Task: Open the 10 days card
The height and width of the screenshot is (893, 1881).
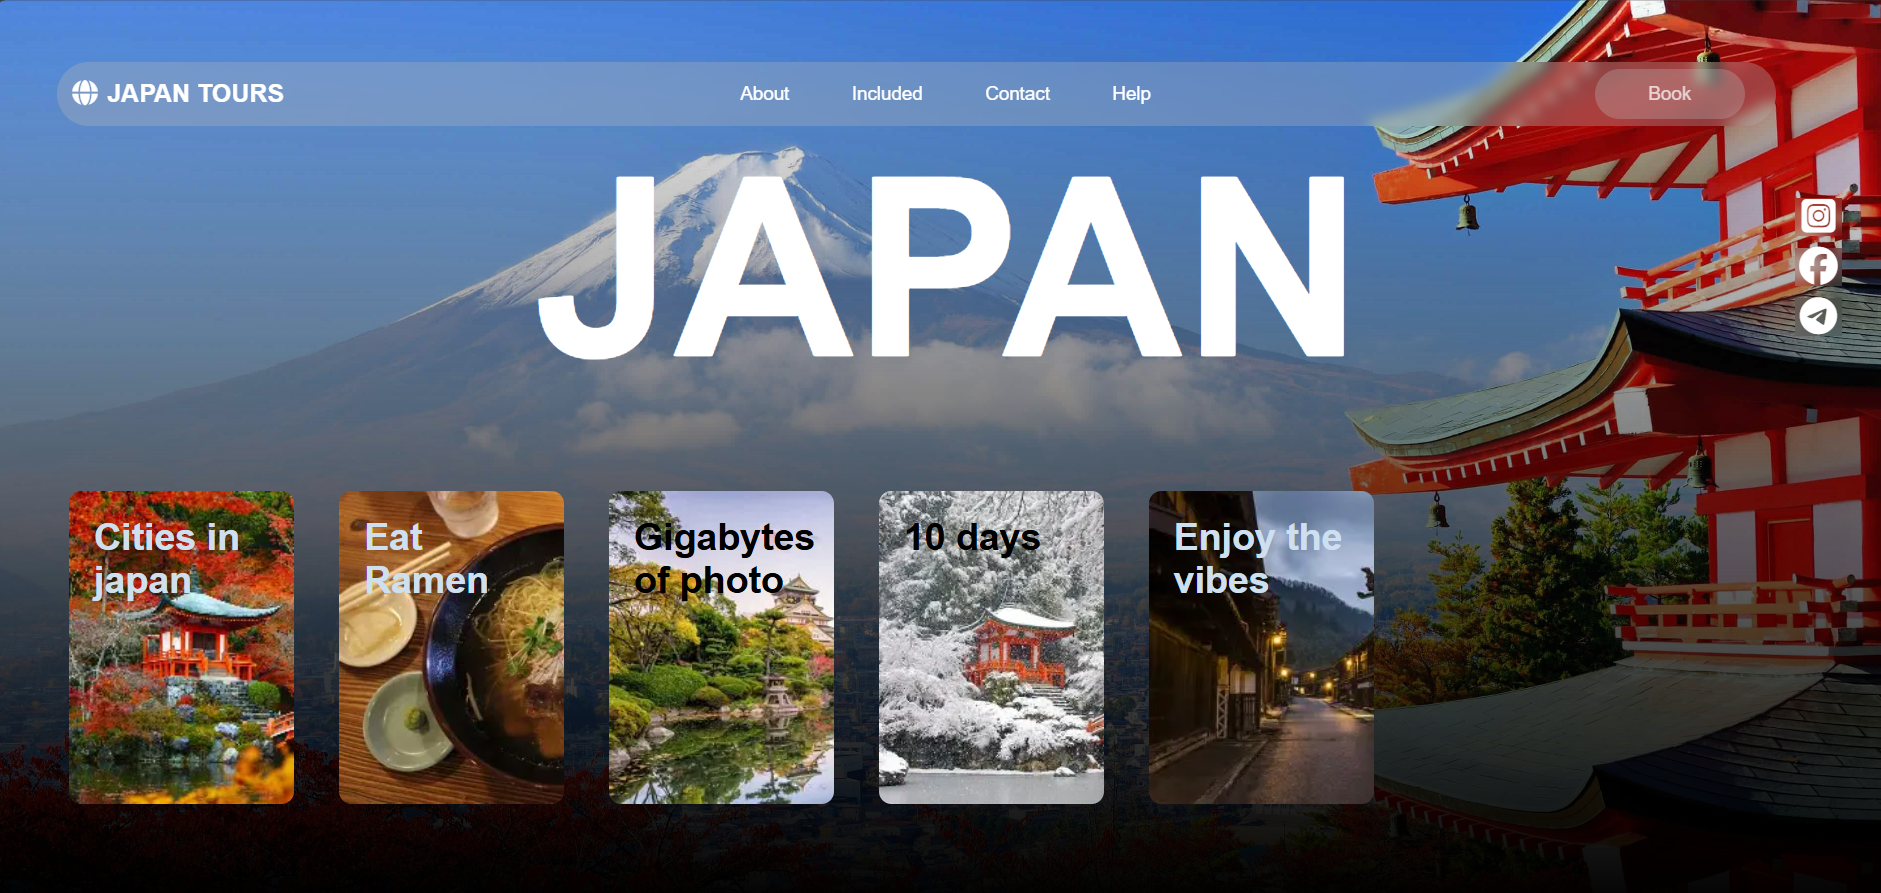Action: coord(991,647)
